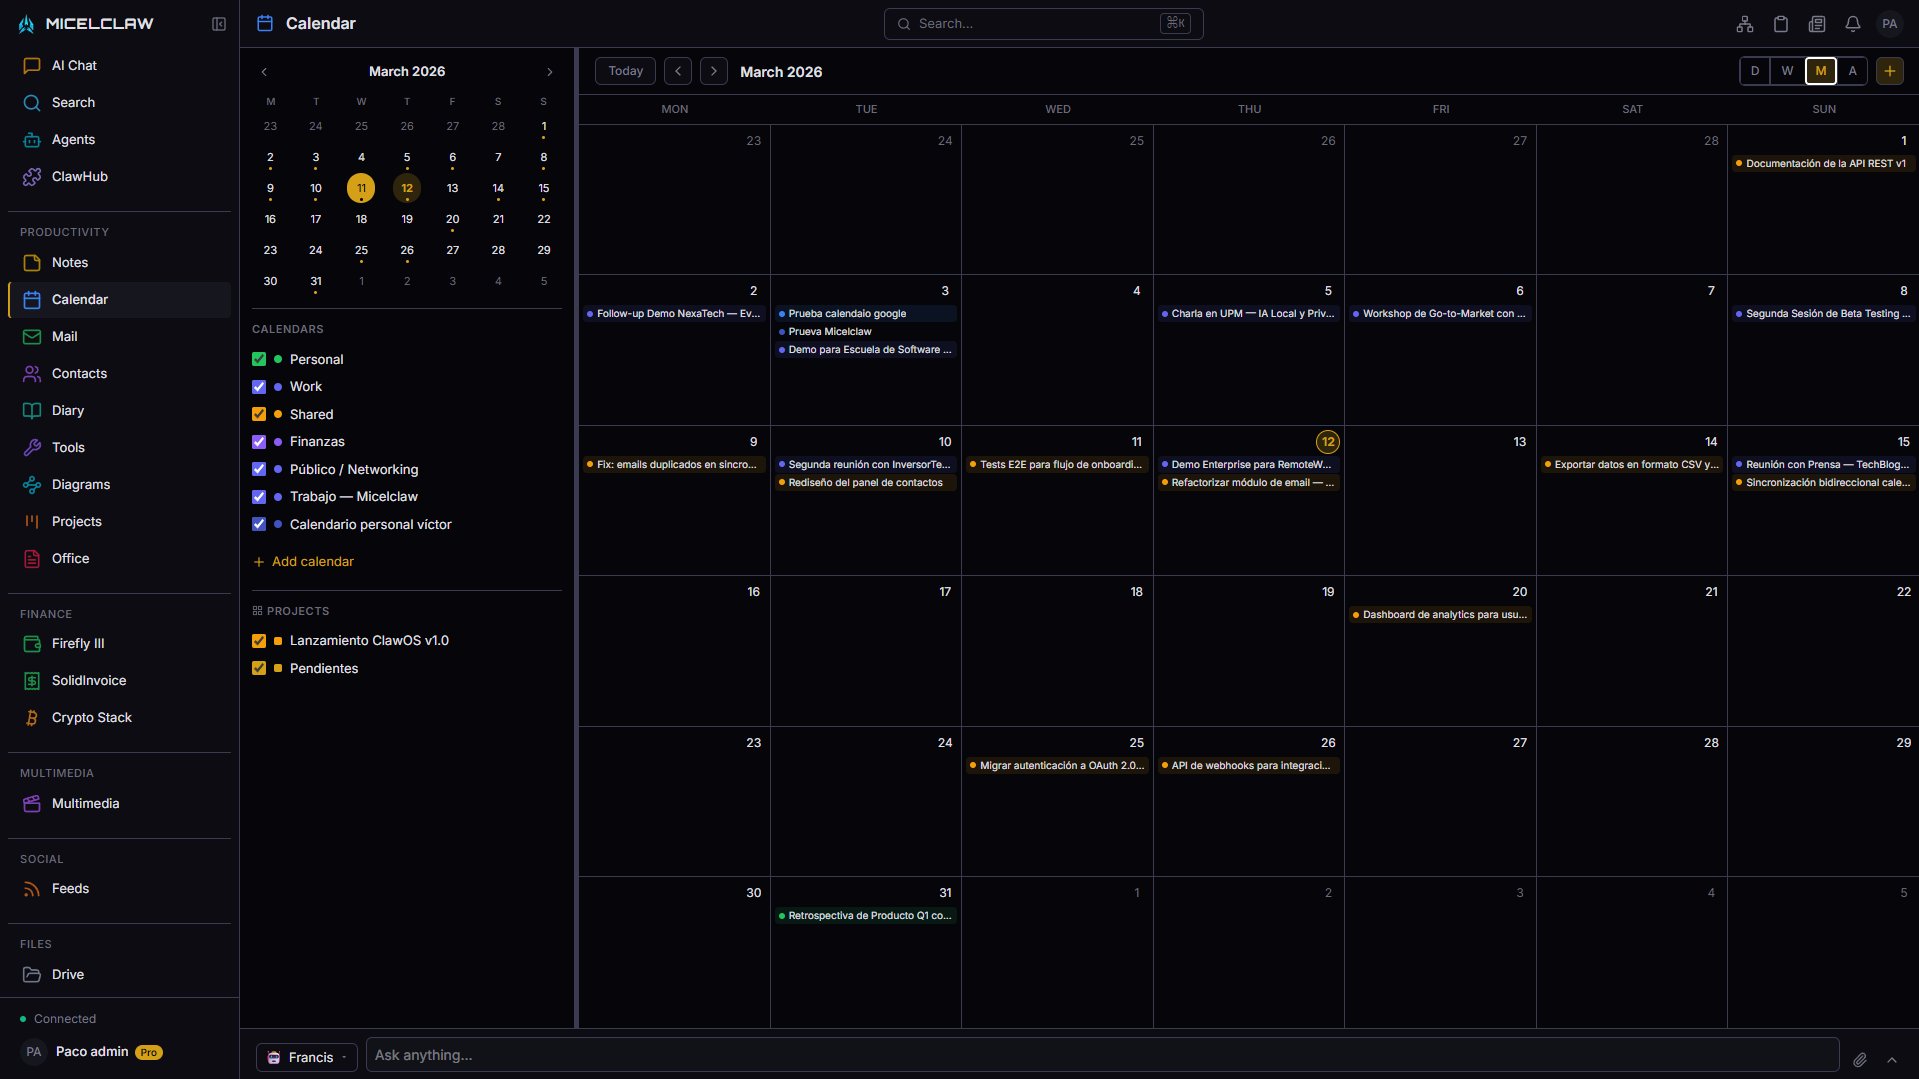Open the AI Chat section

(x=74, y=65)
